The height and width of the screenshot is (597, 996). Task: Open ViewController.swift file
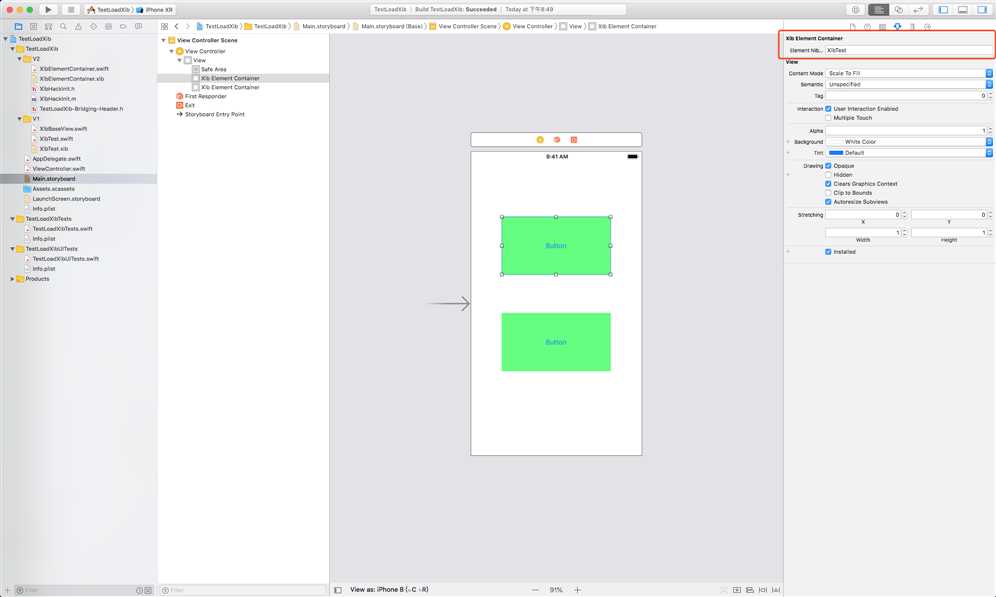(58, 169)
